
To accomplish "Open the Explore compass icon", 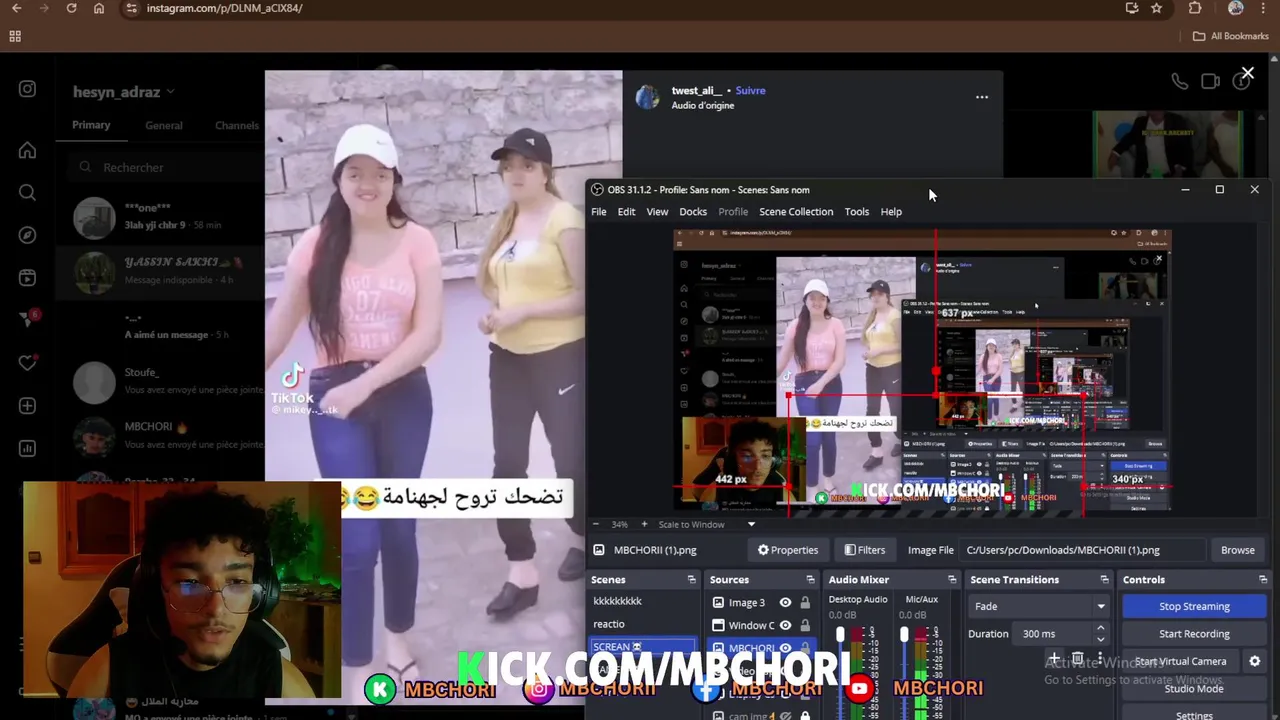I will tap(27, 235).
